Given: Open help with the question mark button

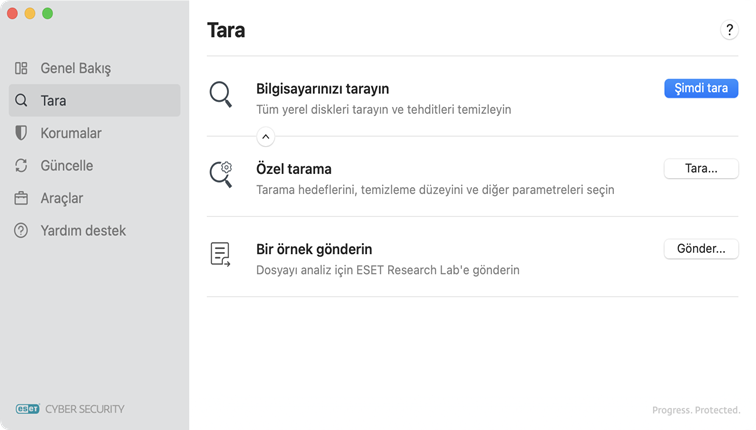Looking at the screenshot, I should coord(729,30).
